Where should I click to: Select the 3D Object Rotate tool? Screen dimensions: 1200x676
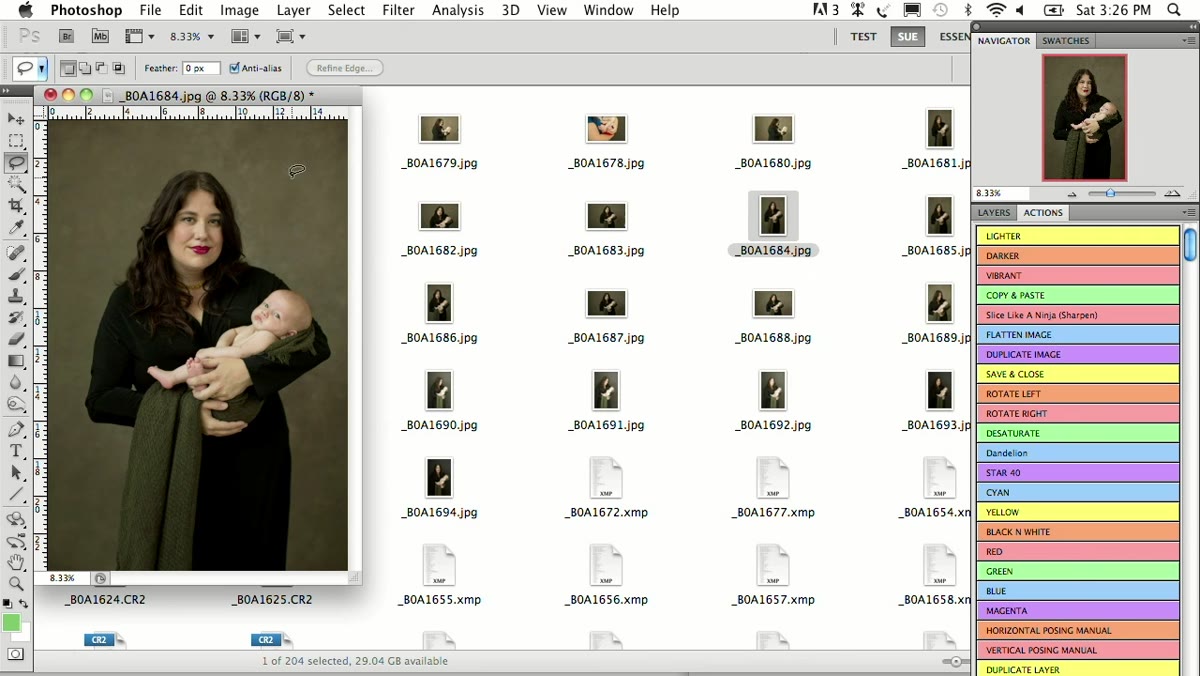[16, 520]
